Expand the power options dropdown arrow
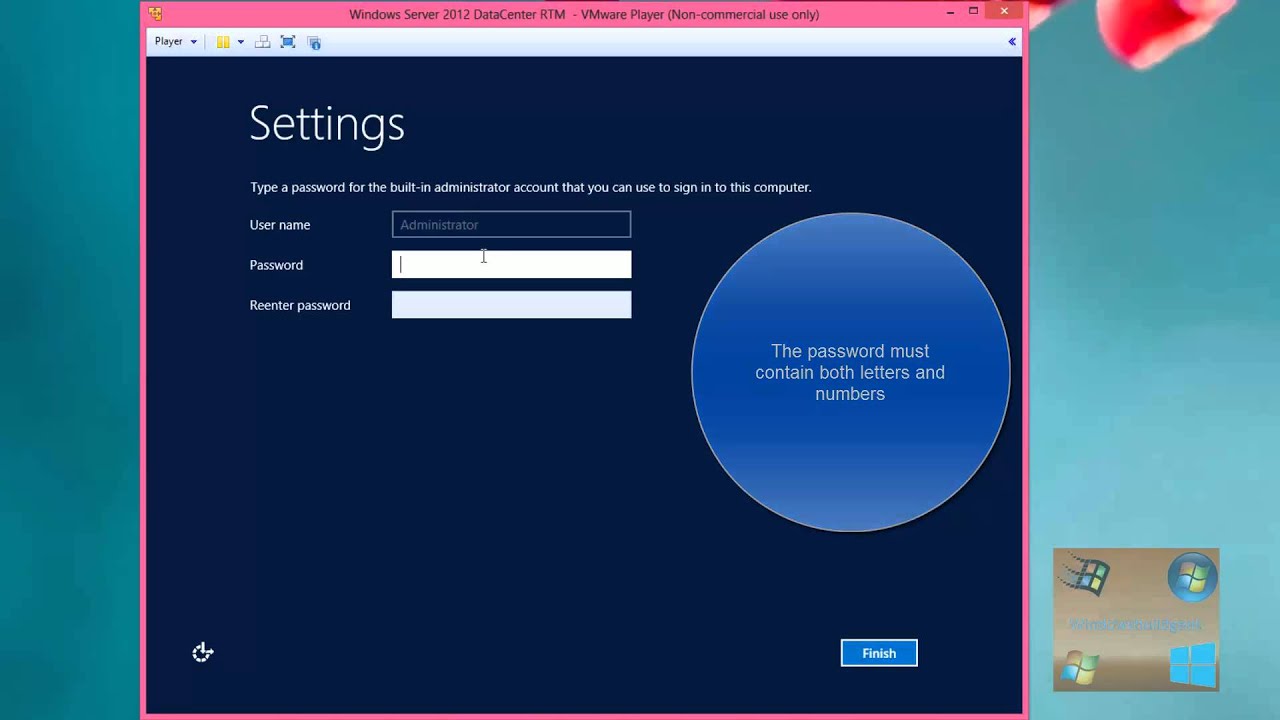 coord(240,42)
